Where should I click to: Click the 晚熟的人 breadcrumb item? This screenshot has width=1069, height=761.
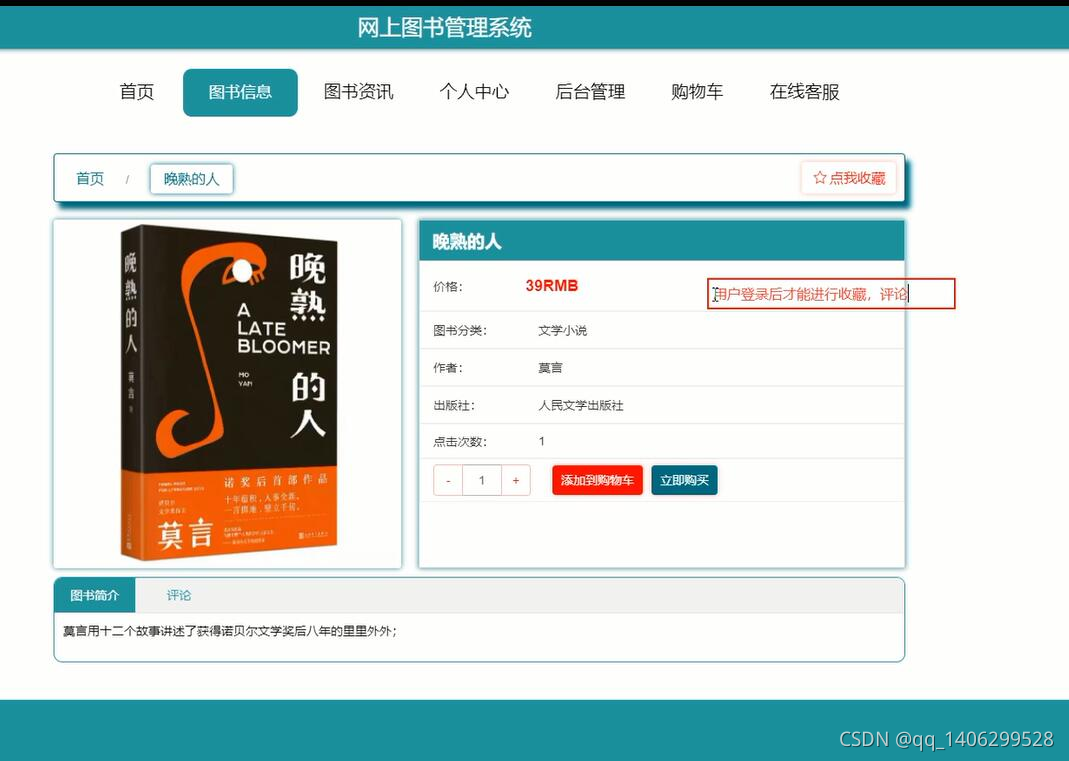click(x=192, y=179)
